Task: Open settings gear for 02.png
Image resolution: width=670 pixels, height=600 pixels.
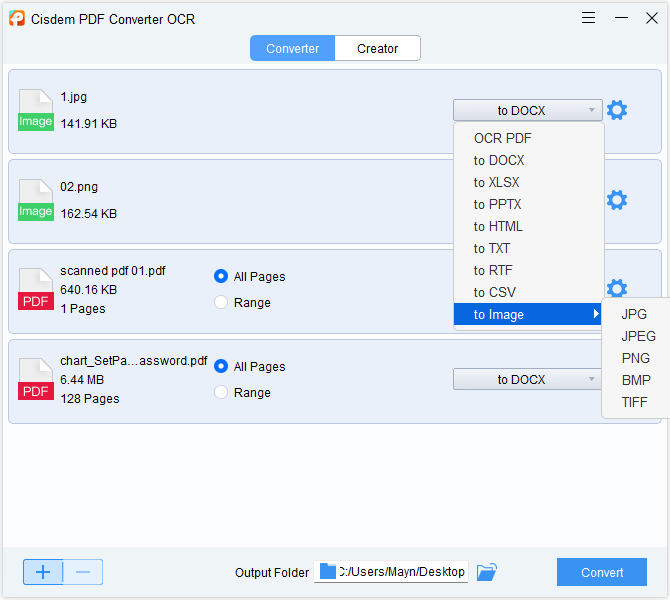Action: [x=617, y=200]
